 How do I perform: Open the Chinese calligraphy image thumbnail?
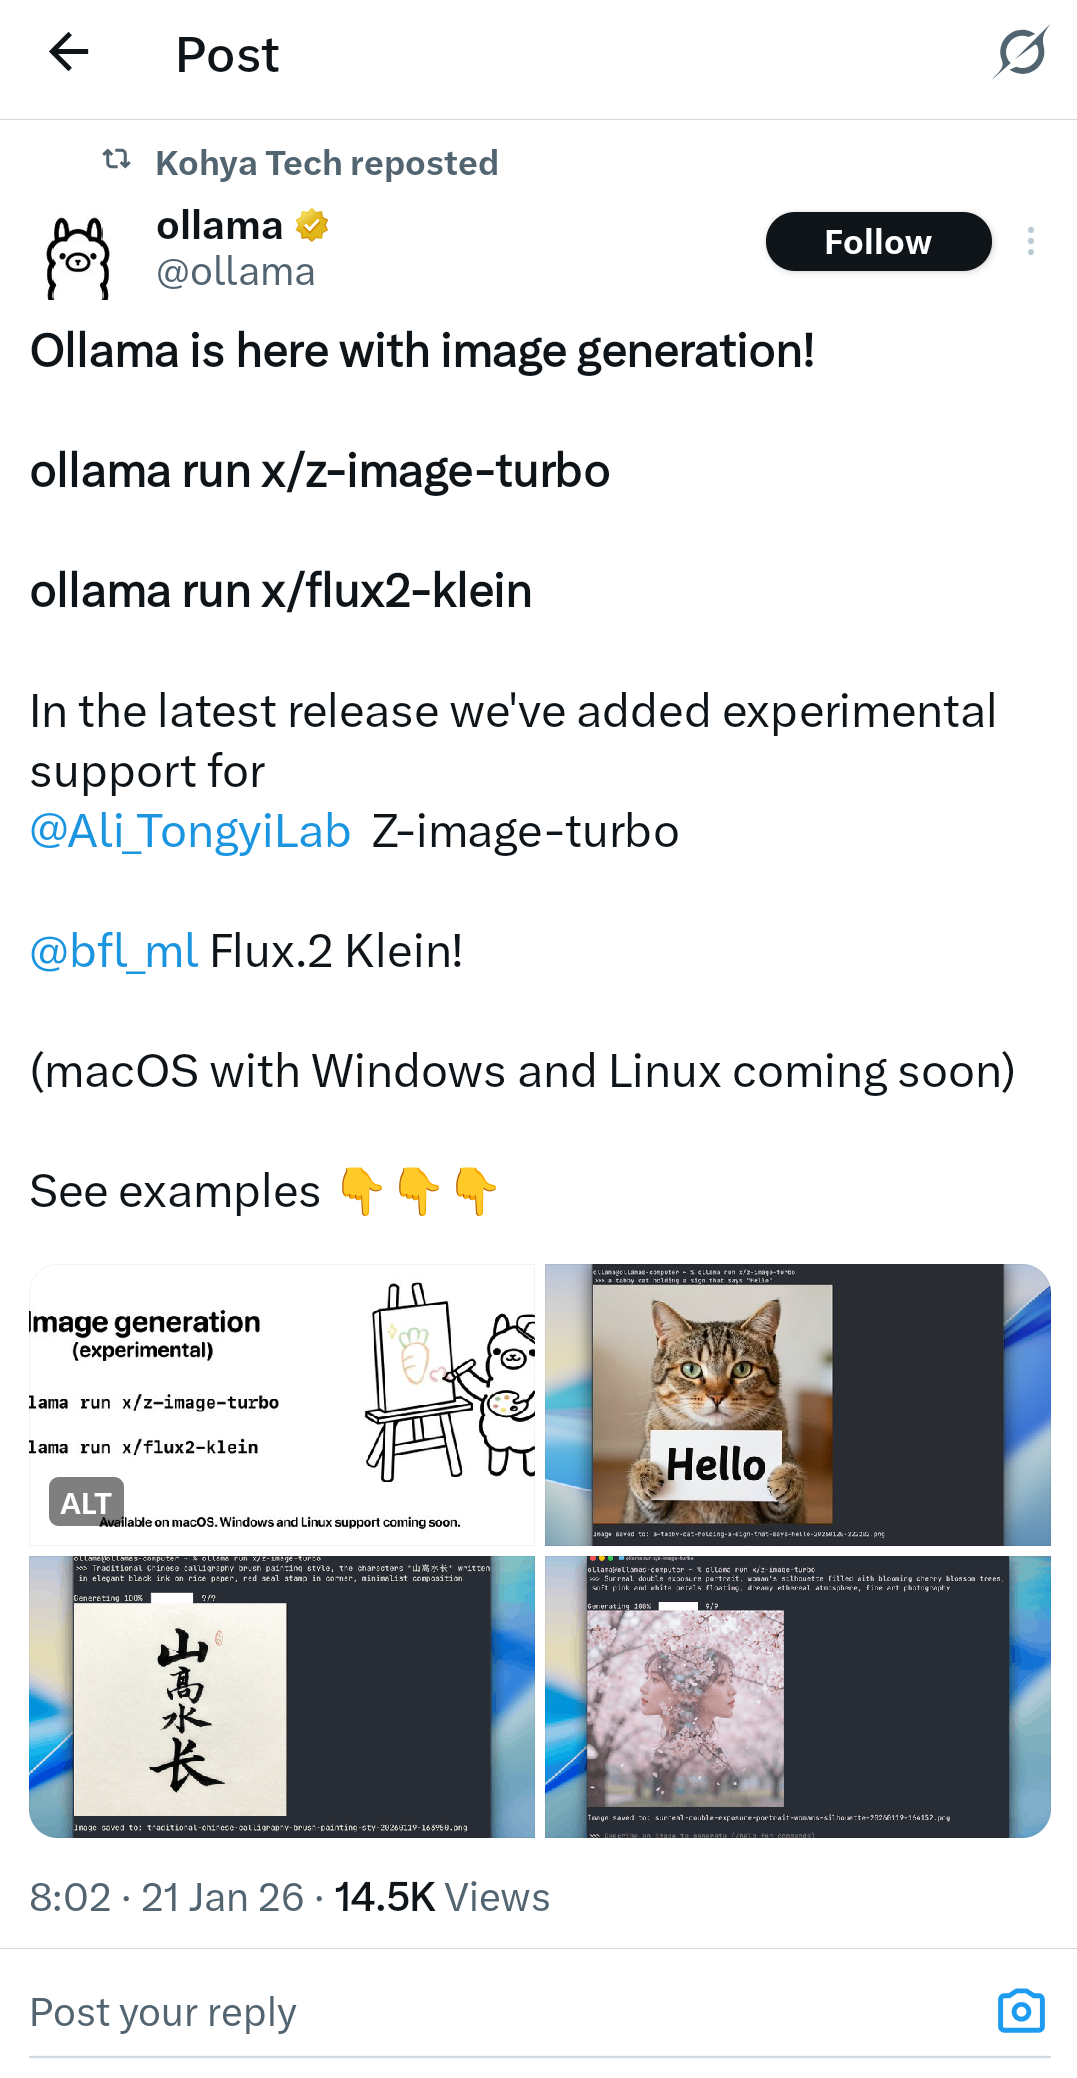(282, 1697)
